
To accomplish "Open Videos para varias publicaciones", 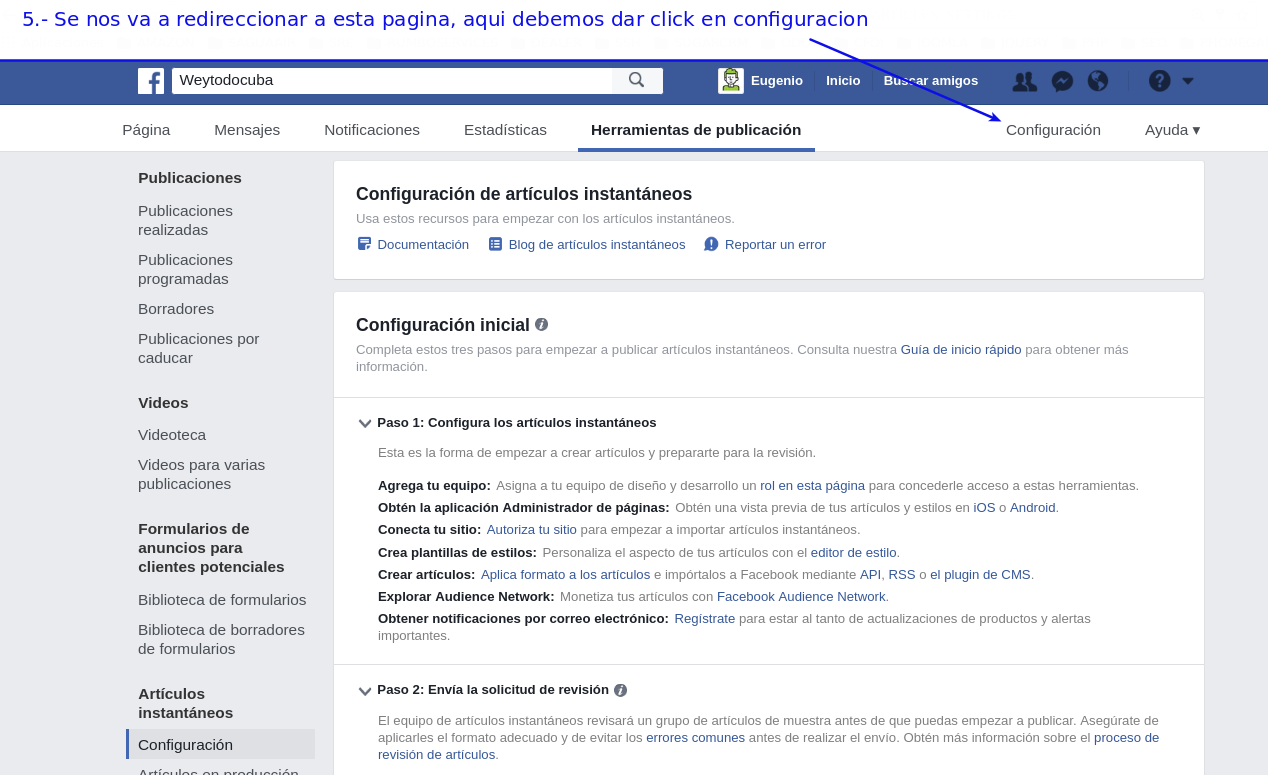I will pyautogui.click(x=202, y=474).
